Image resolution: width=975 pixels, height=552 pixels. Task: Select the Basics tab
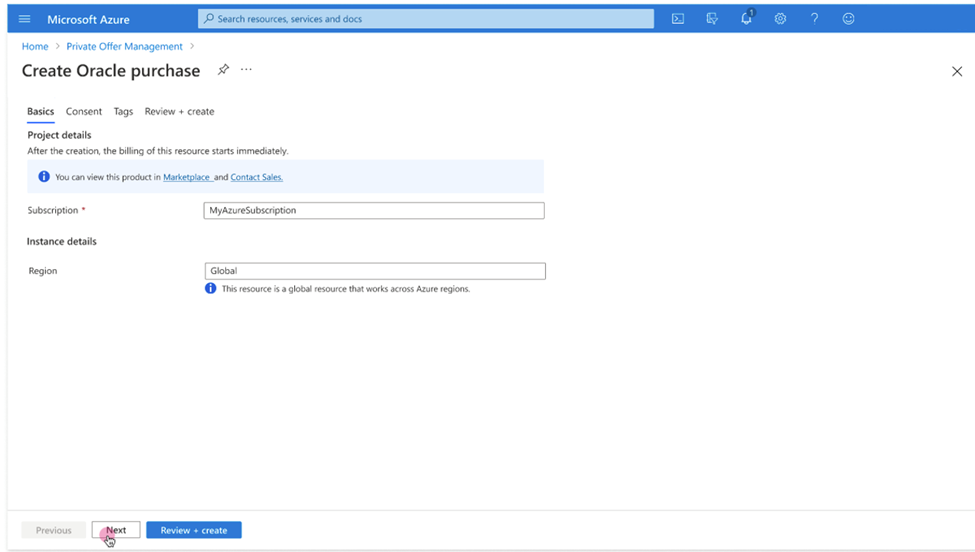tap(40, 111)
